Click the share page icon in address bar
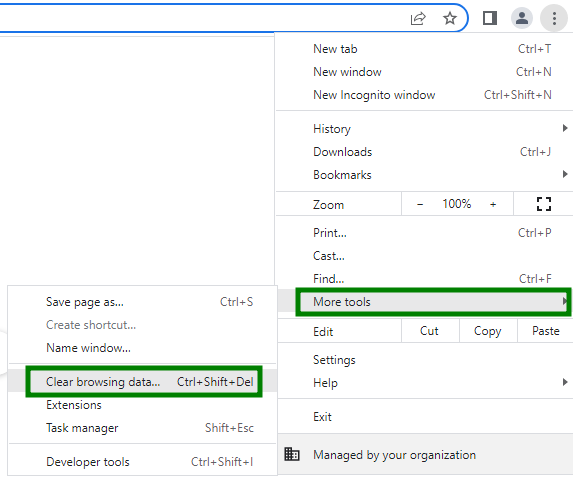The width and height of the screenshot is (573, 488). pyautogui.click(x=418, y=18)
